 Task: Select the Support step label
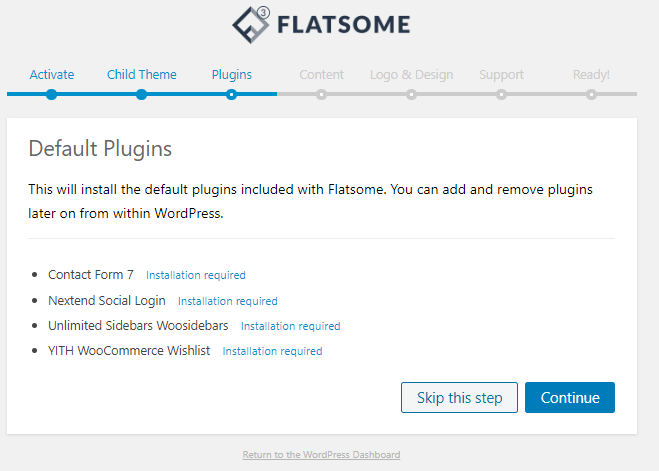[501, 75]
